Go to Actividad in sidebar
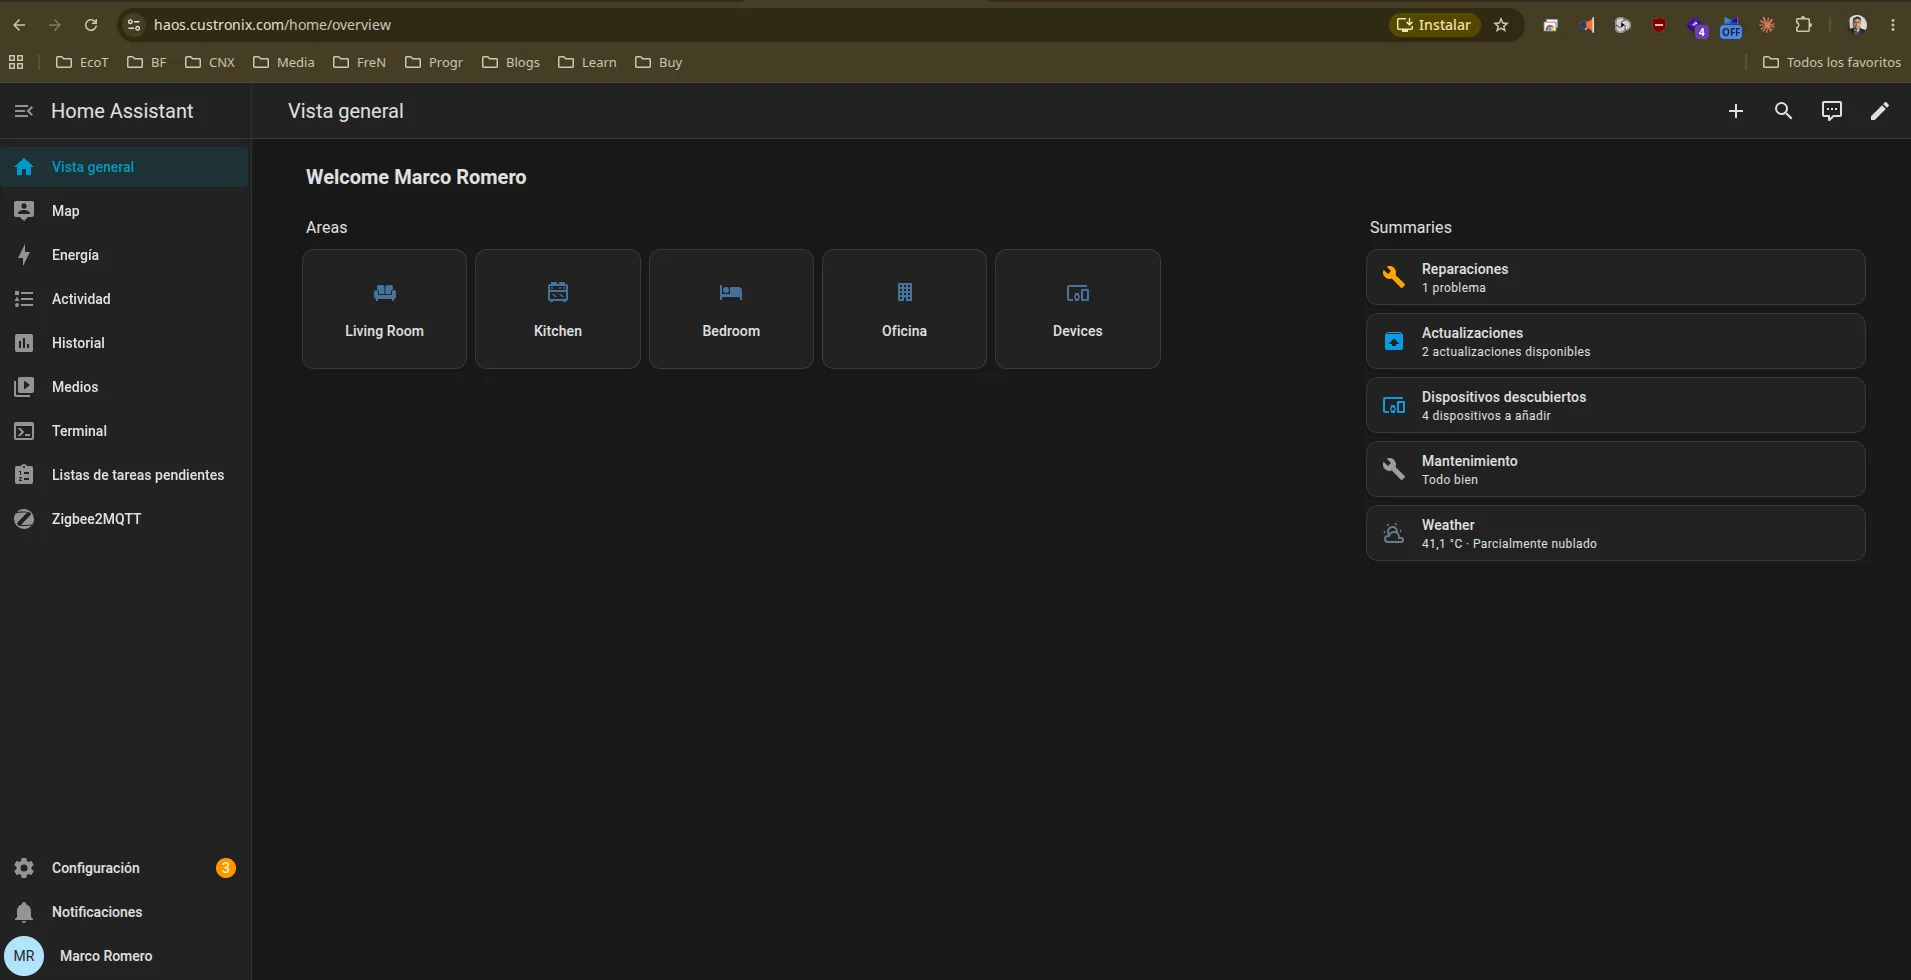This screenshot has width=1911, height=980. click(125, 299)
